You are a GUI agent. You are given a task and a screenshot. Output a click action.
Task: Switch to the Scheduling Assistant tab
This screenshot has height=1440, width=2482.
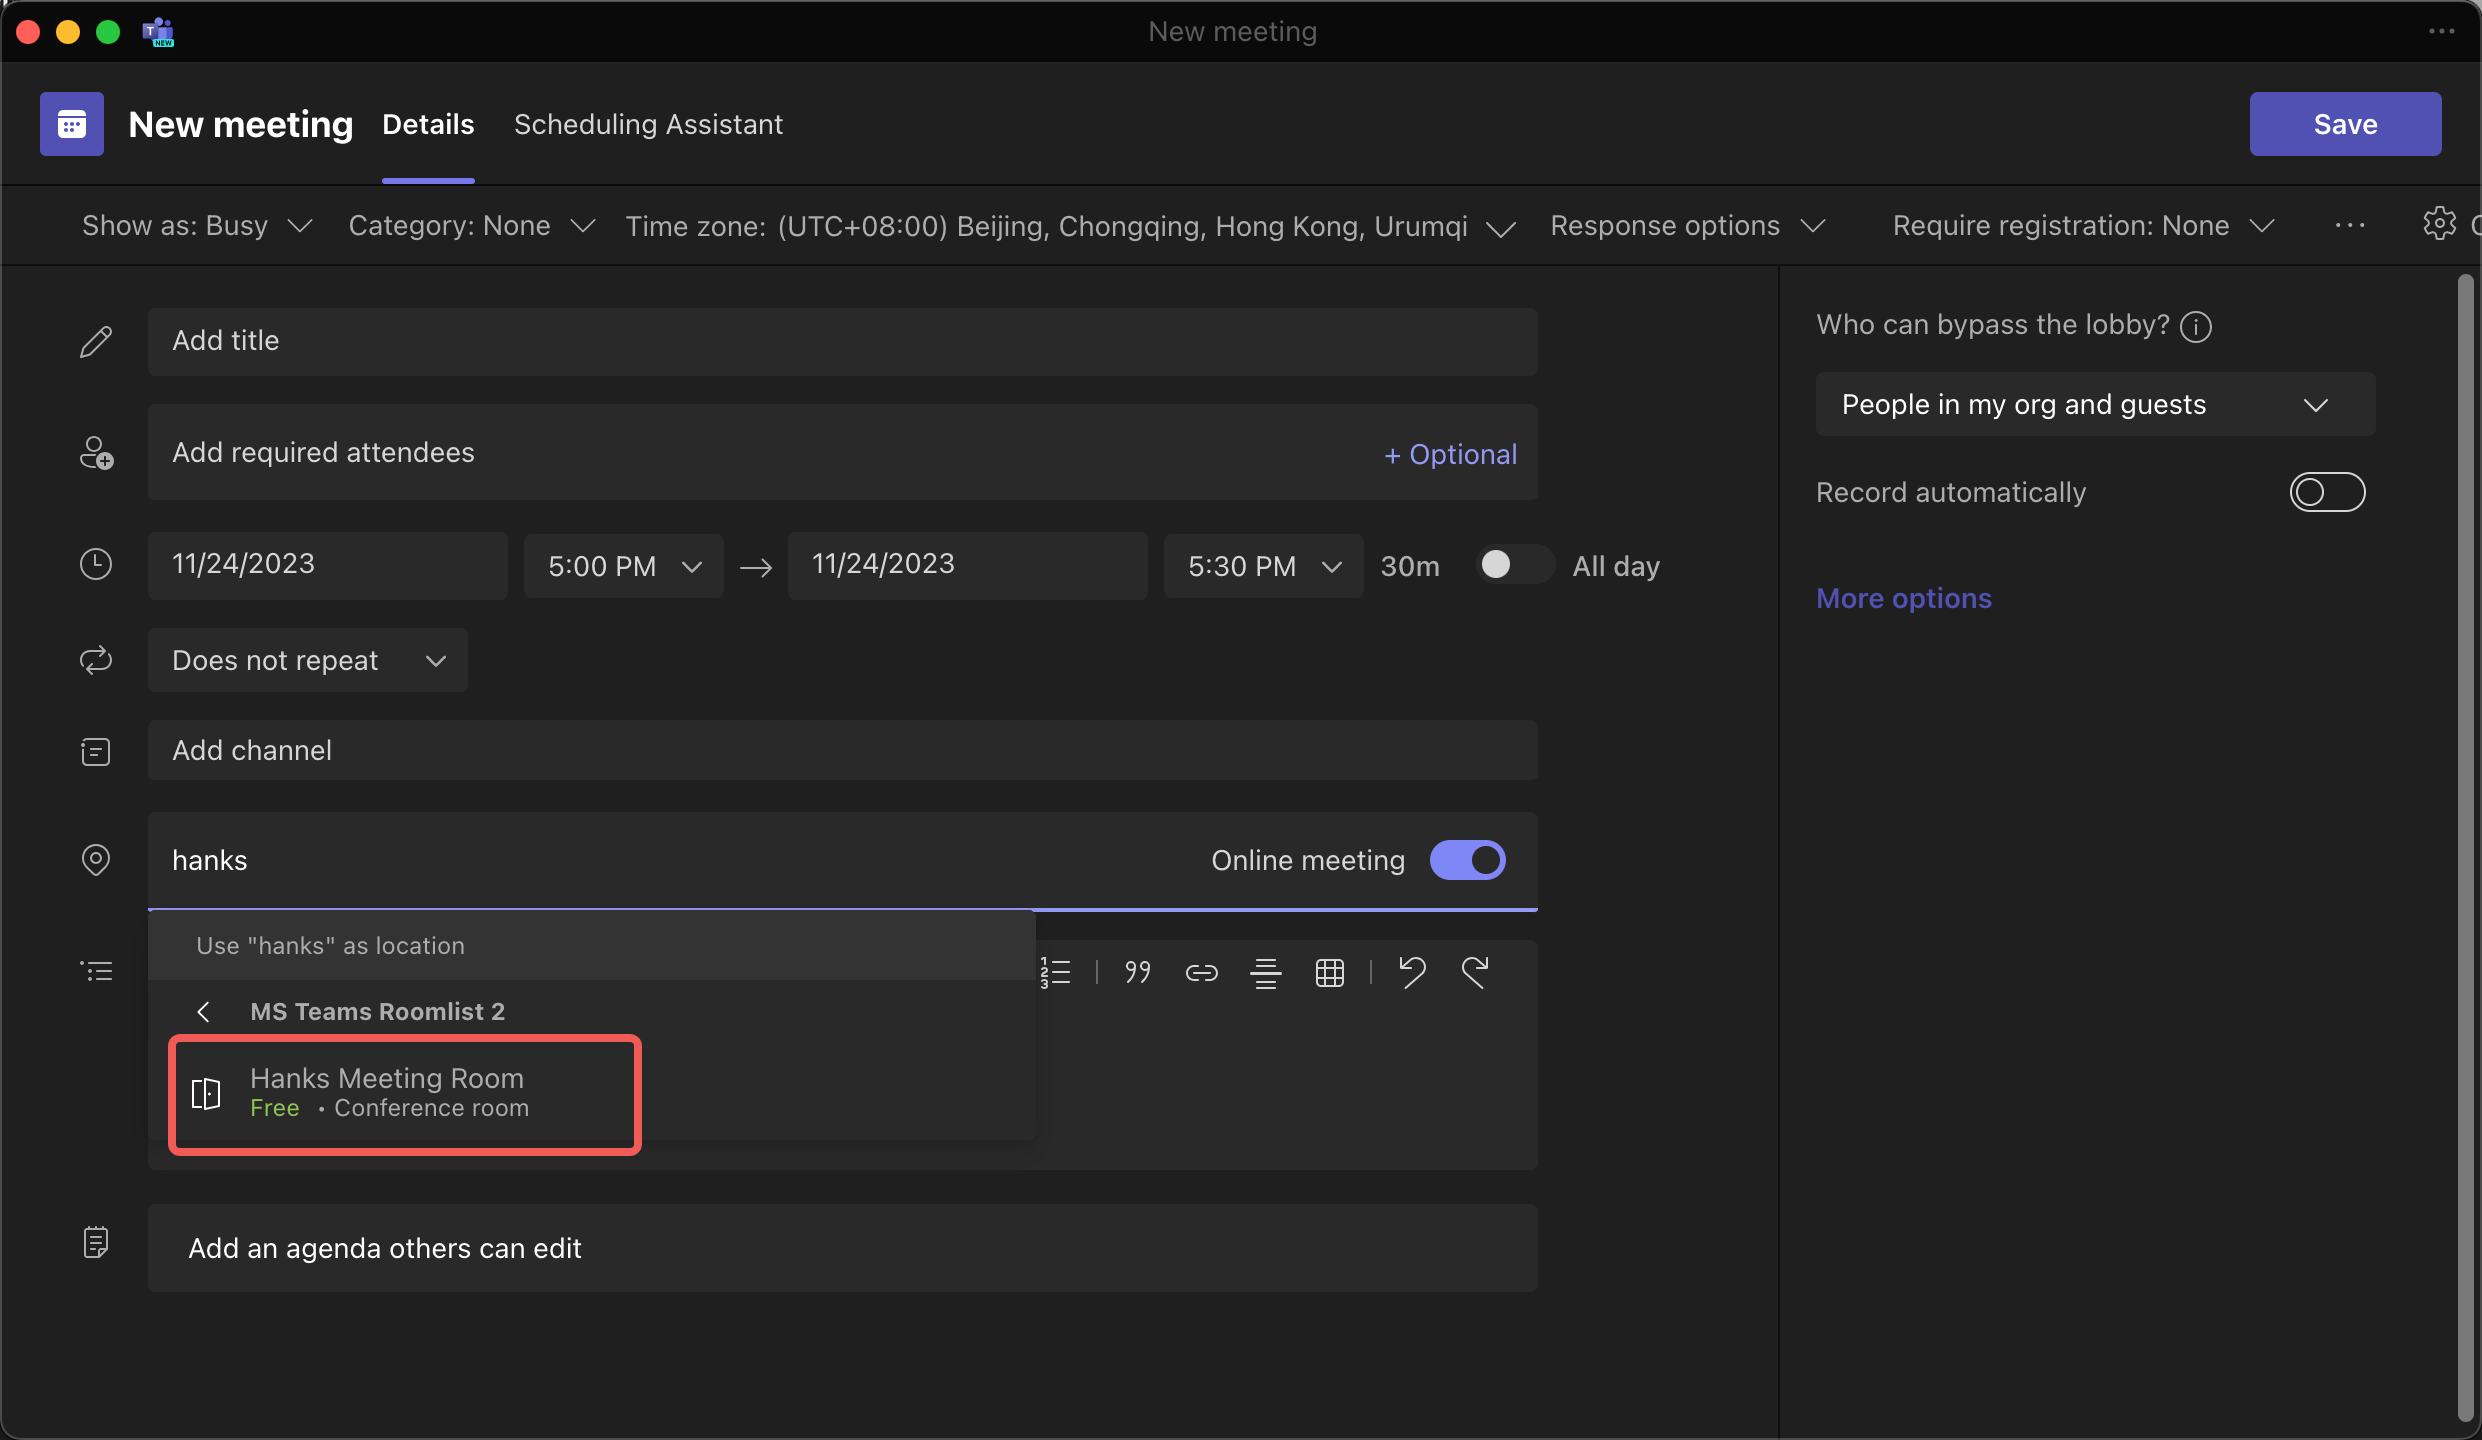pyautogui.click(x=648, y=124)
